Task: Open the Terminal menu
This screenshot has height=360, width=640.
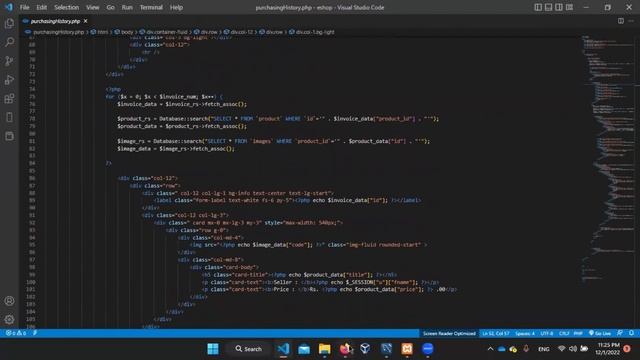Action: pos(151,7)
